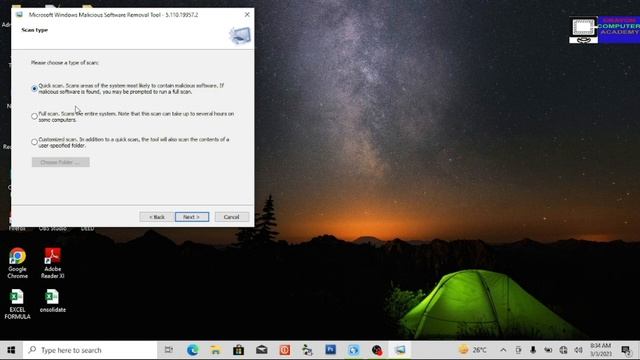
Task: Select the Customized scan radio option
Action: tap(34, 142)
